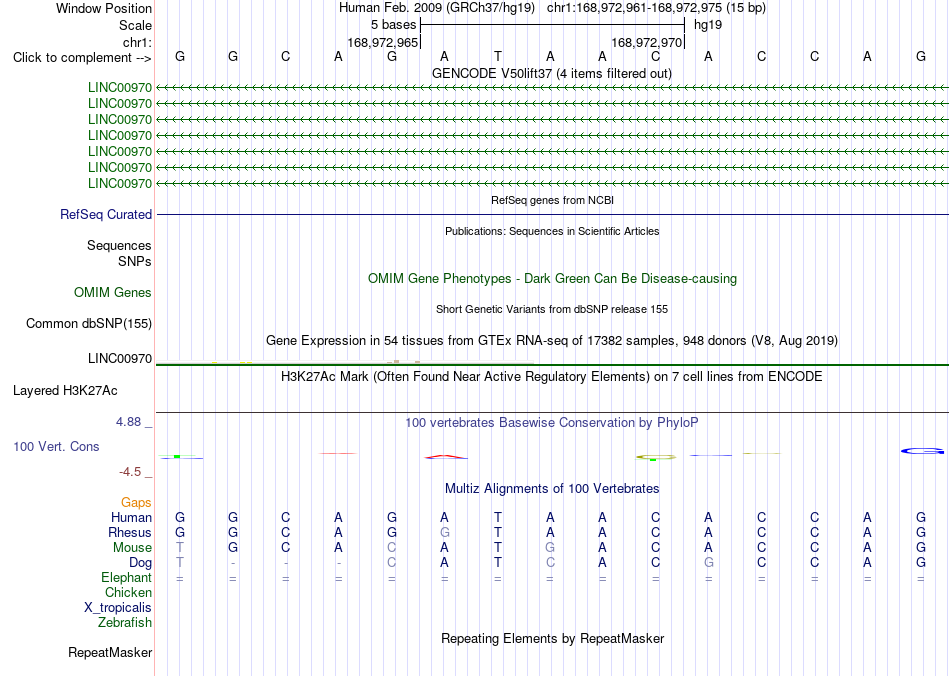Click the "chr1:168,972,961-168,972,975 (15 bp)" position text

click(x=656, y=8)
